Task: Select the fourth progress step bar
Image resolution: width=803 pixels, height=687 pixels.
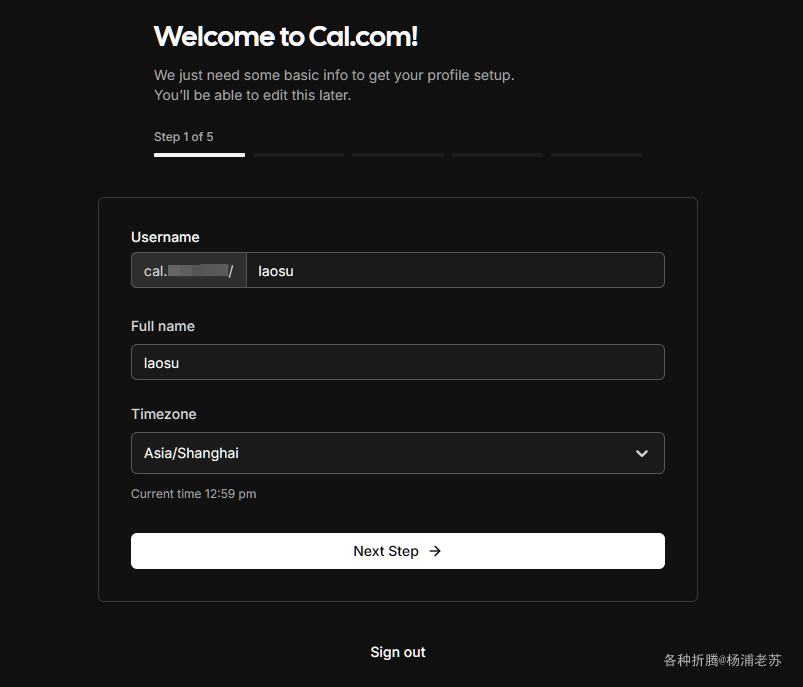Action: coord(497,155)
